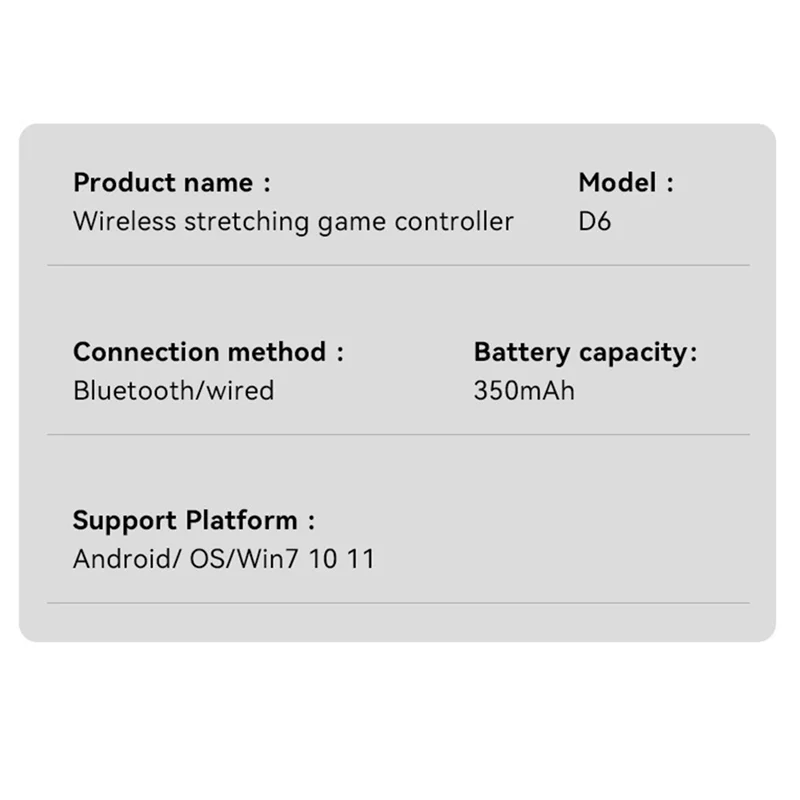
Task: Click the divider line below the Model row
Action: click(x=398, y=265)
